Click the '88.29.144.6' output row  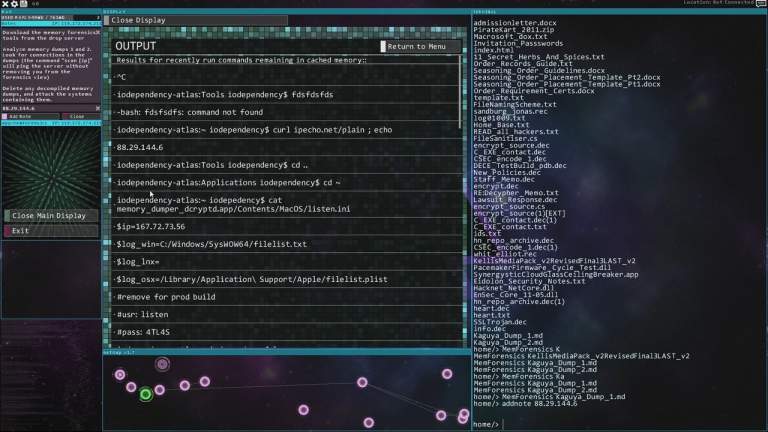[286, 147]
